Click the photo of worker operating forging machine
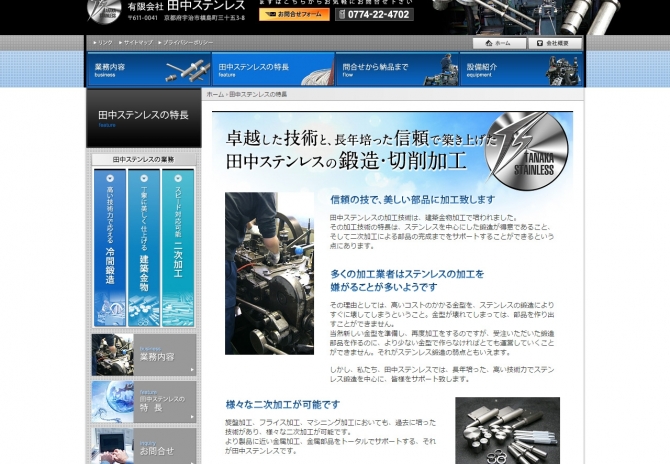 tap(270, 273)
